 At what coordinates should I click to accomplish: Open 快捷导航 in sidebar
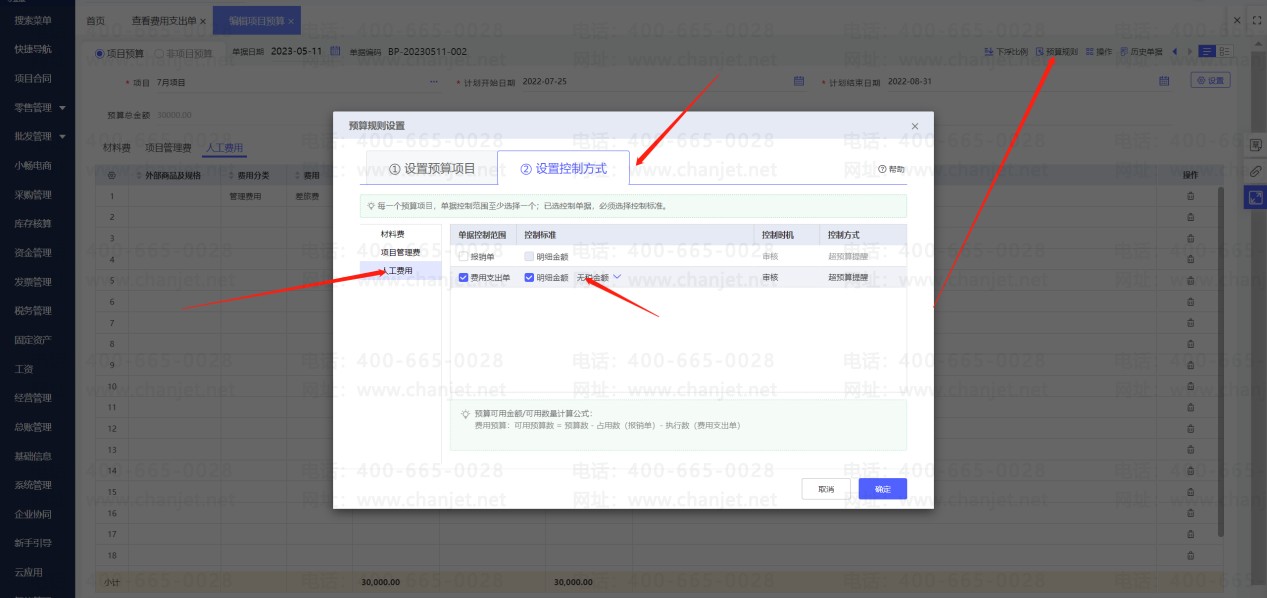pyautogui.click(x=33, y=49)
